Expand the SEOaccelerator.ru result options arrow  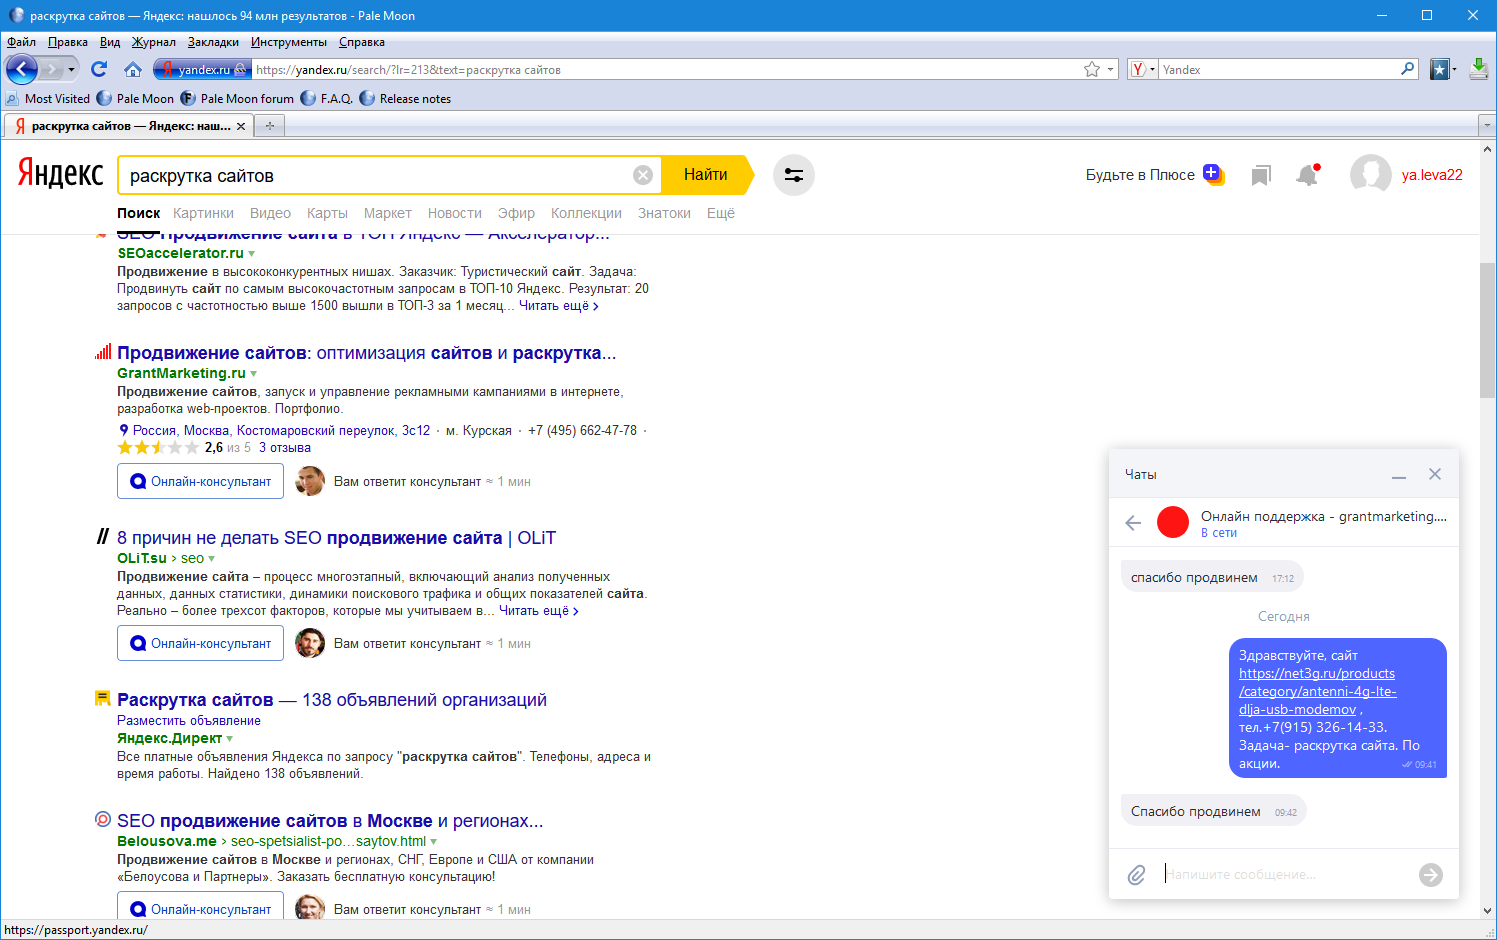pyautogui.click(x=252, y=254)
